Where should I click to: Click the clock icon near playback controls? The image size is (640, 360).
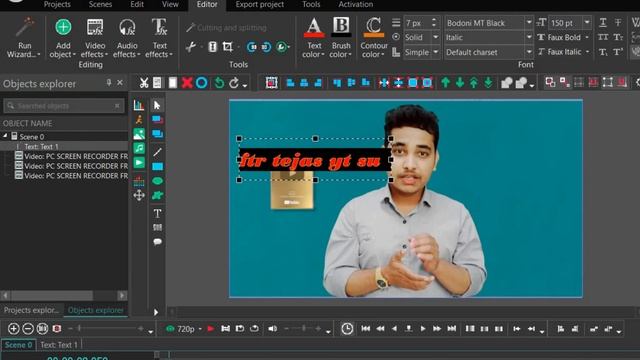click(347, 329)
